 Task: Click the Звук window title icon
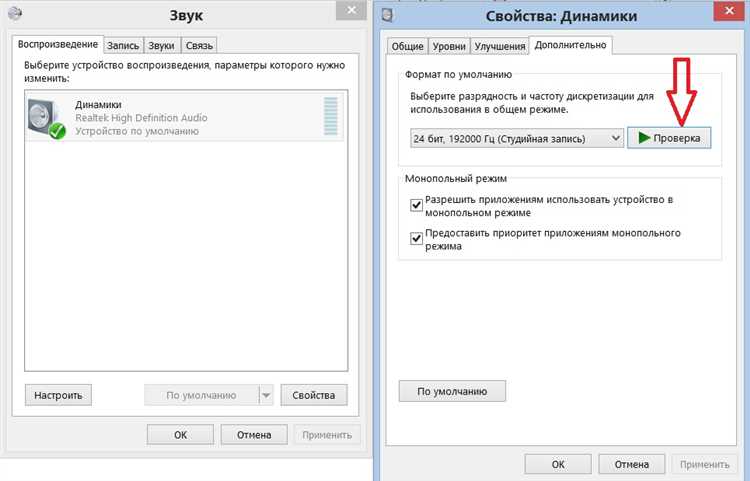click(x=15, y=13)
